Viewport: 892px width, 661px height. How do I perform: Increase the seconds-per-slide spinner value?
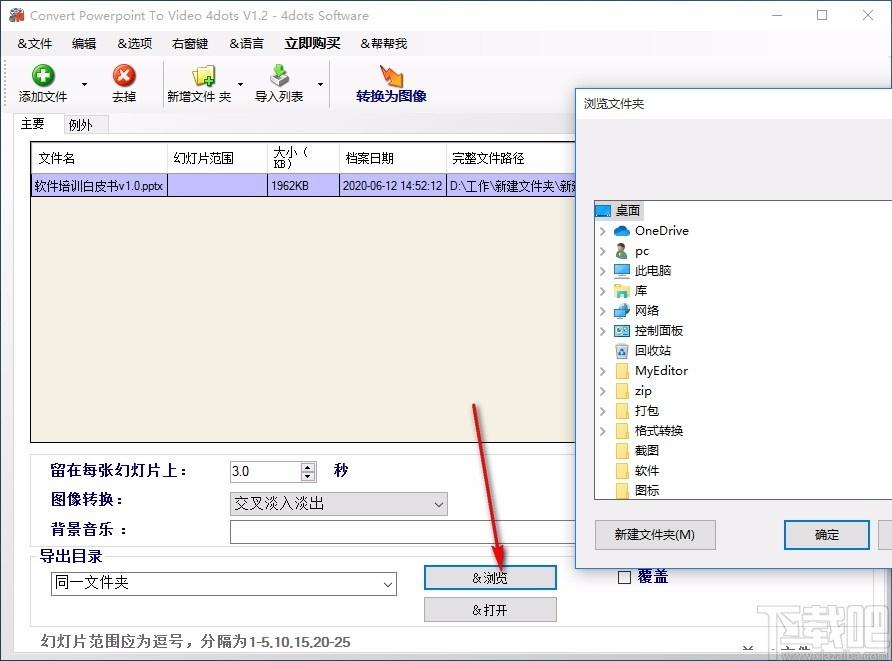coord(308,466)
